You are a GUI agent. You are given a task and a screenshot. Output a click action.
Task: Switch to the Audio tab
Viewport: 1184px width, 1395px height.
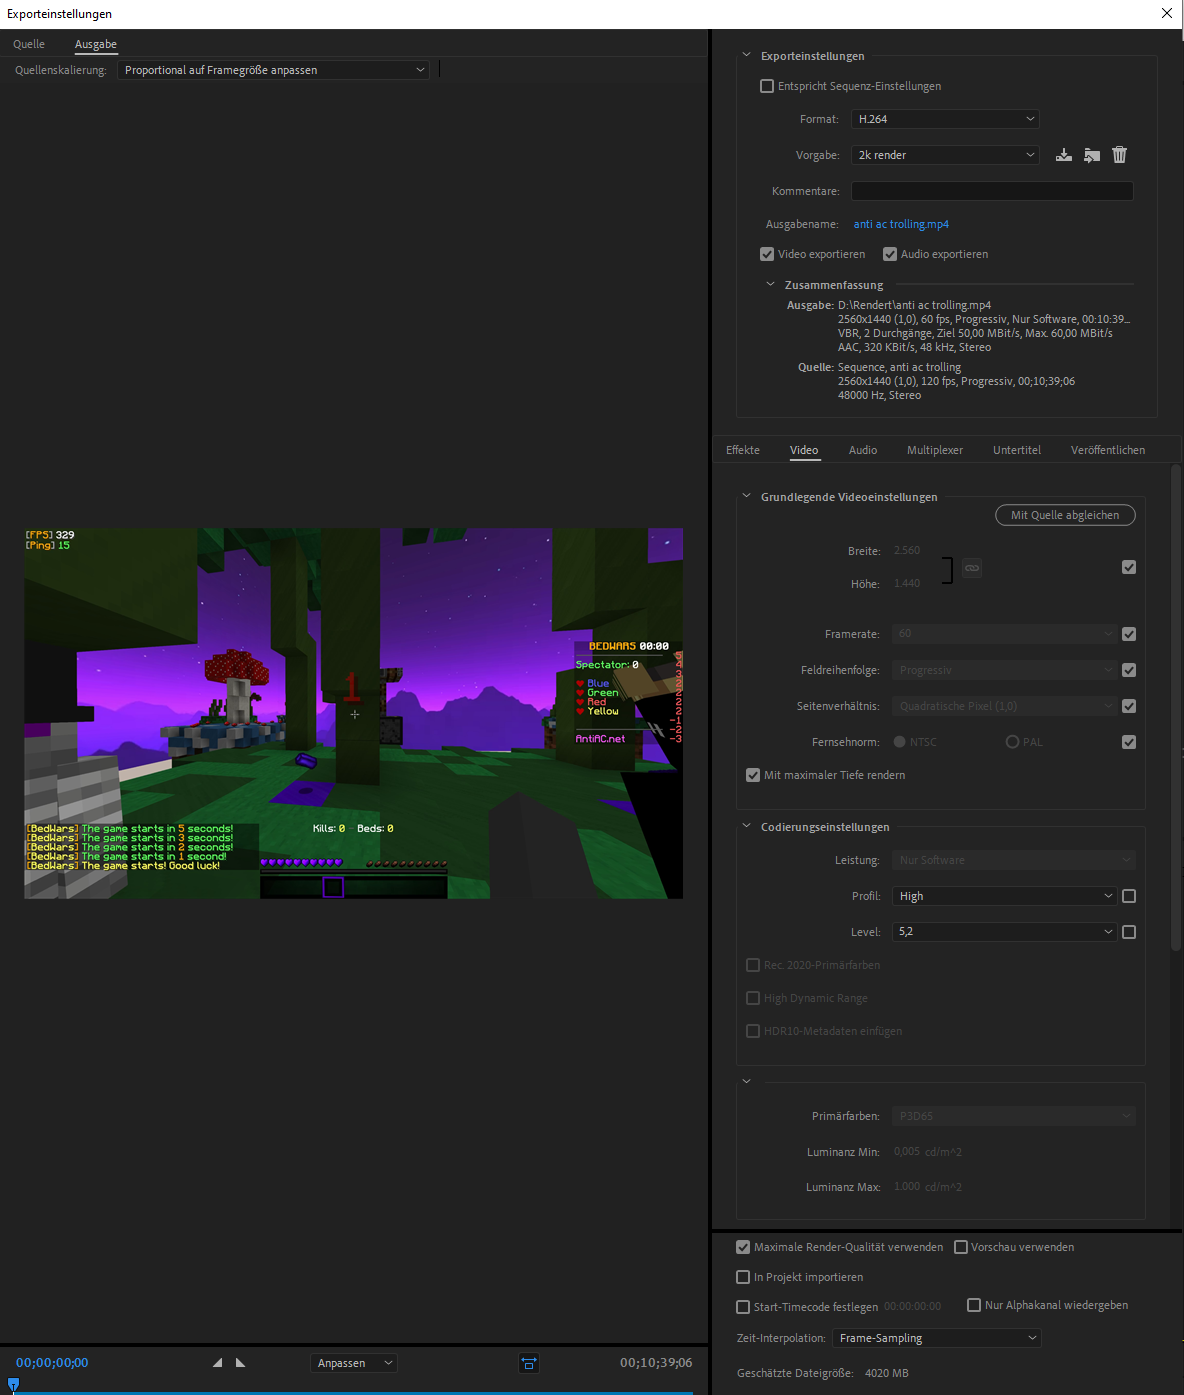862,450
